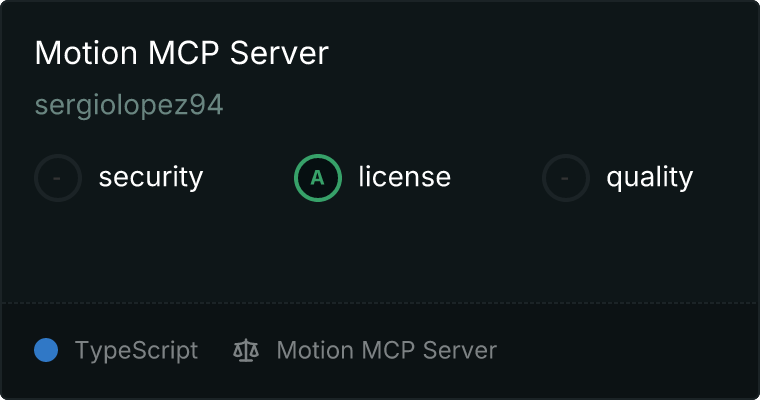Click the blank card area below the badges
This screenshot has width=760, height=400.
click(380, 252)
